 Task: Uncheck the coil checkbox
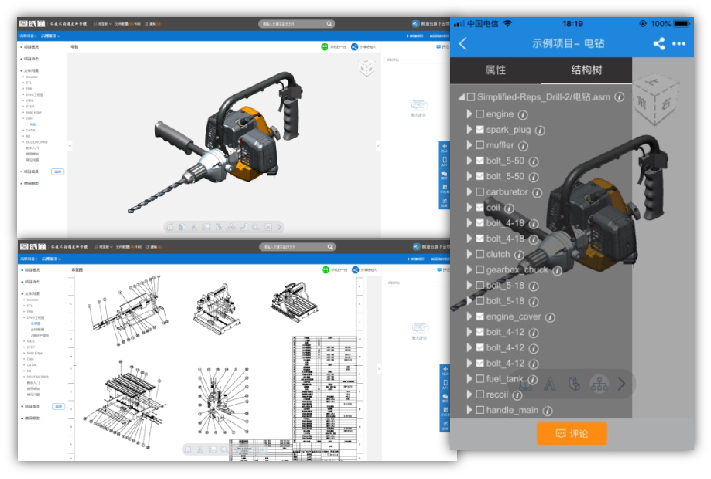click(x=480, y=207)
